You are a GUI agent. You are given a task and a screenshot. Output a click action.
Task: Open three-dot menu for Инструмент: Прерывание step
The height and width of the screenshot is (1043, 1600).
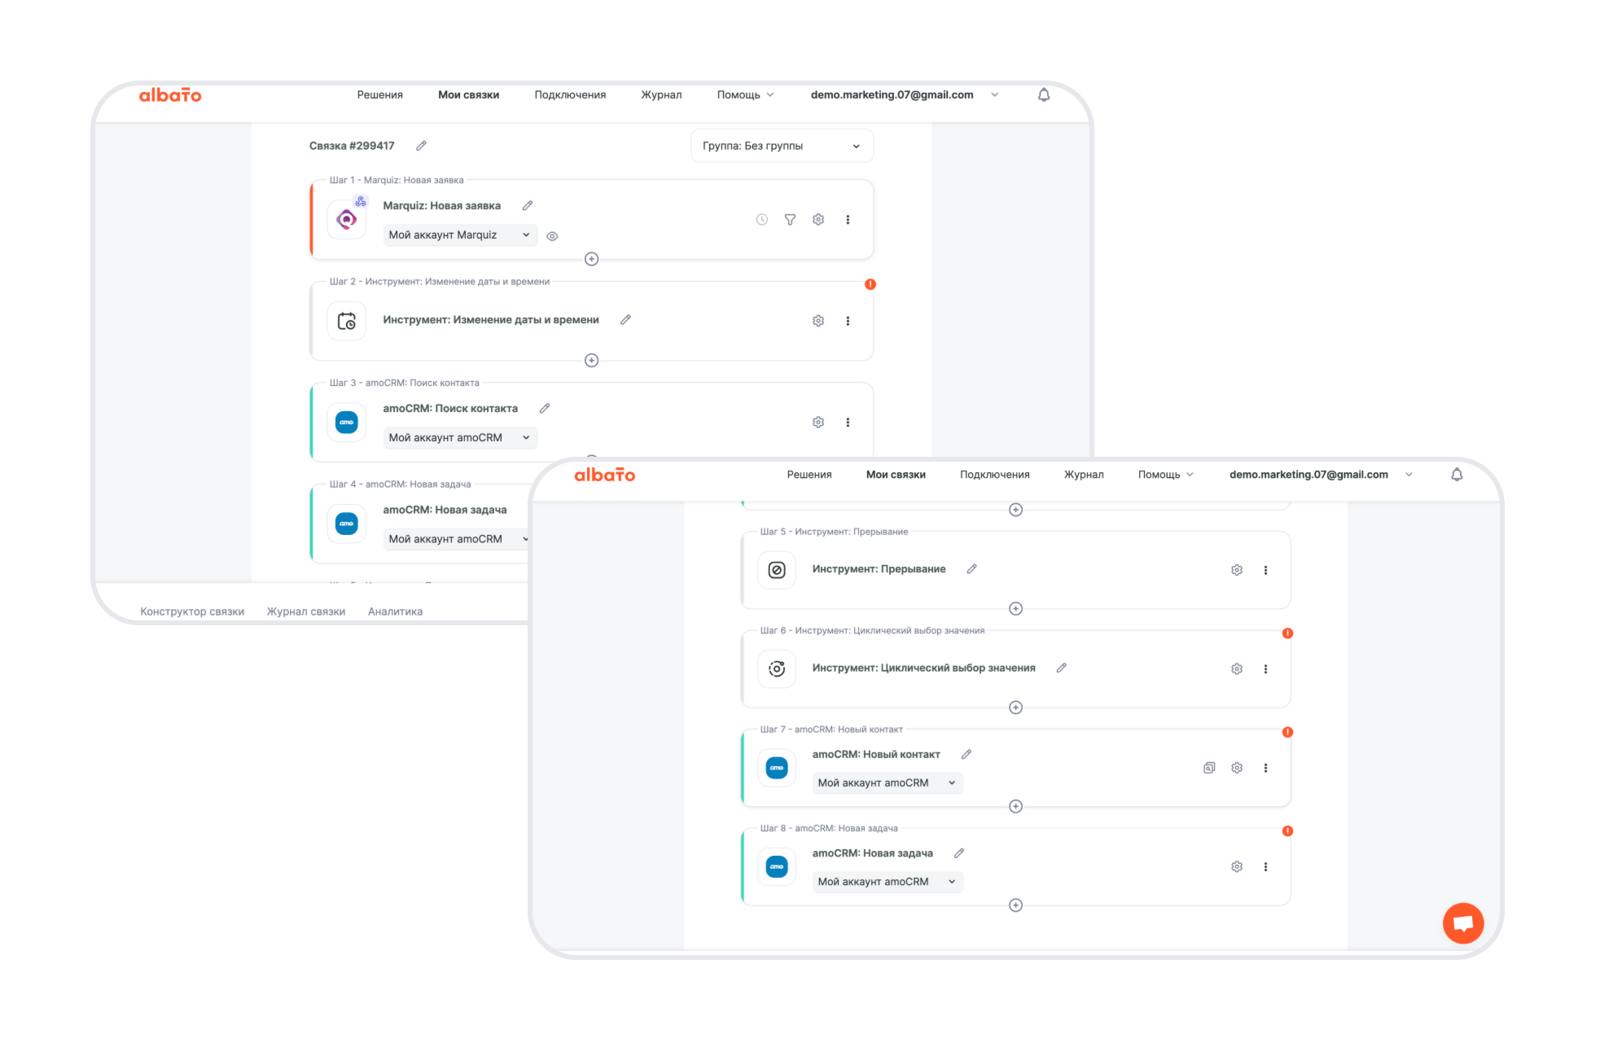point(1265,570)
